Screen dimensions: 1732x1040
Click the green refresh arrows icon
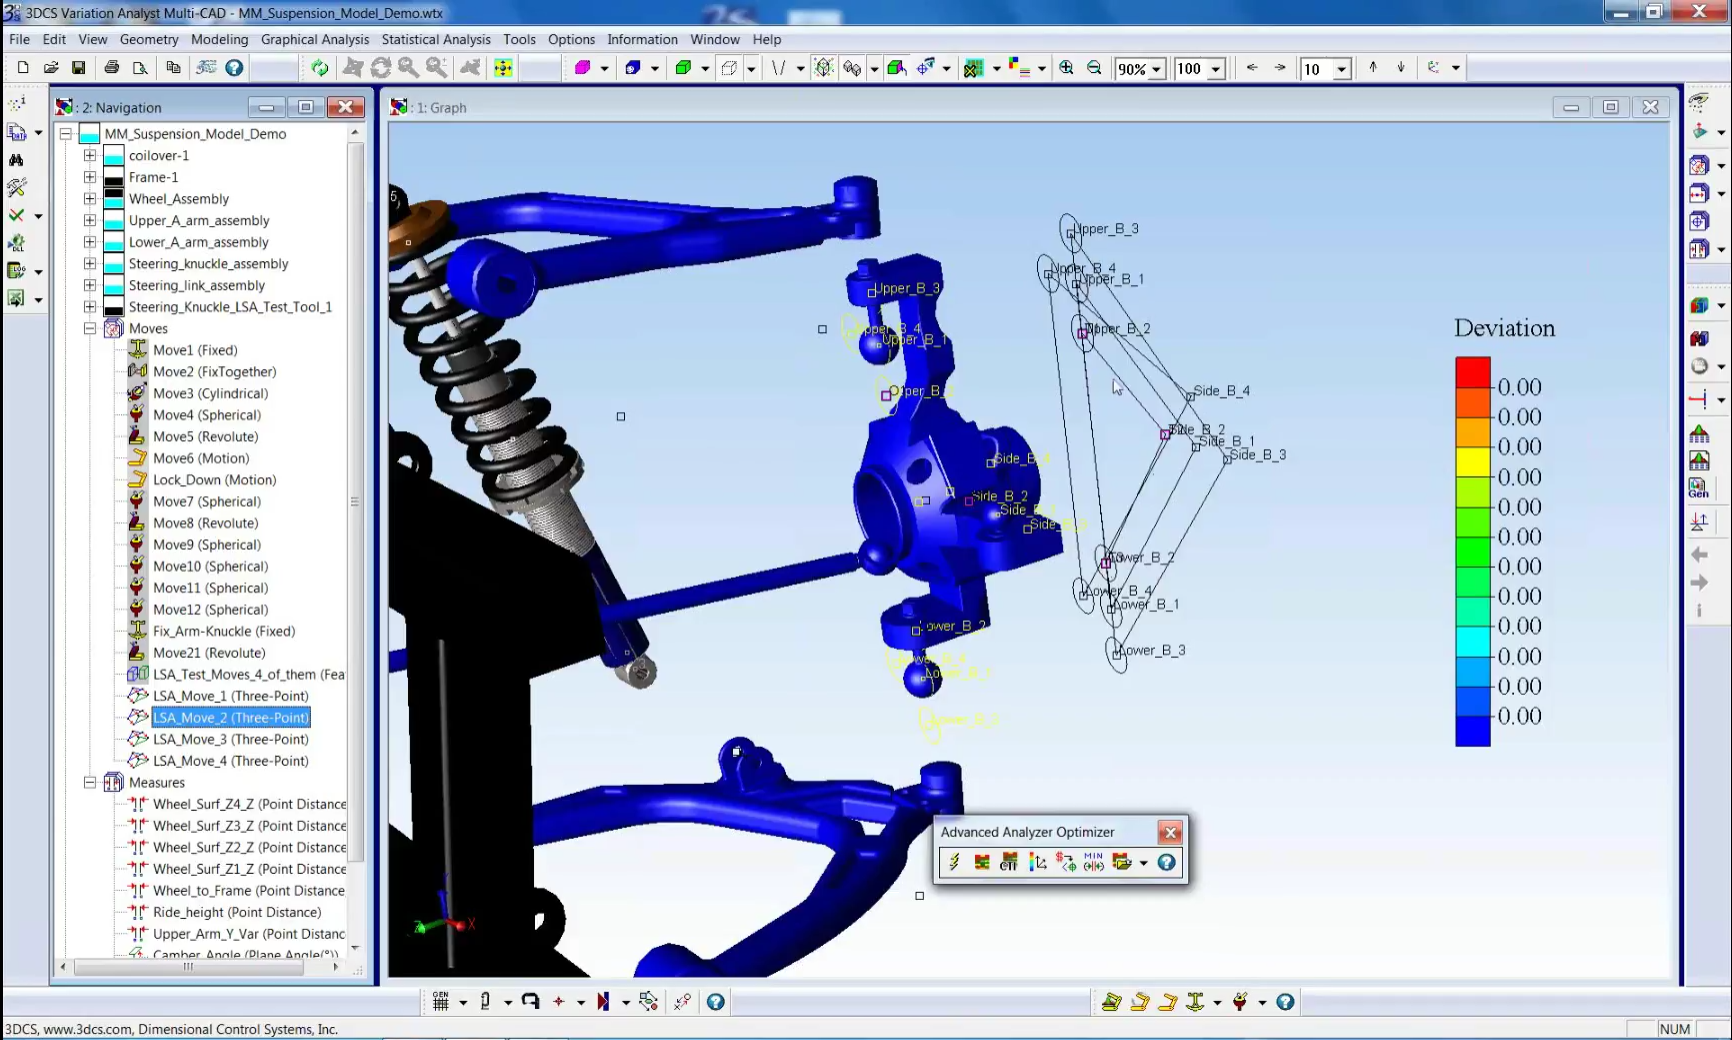pyautogui.click(x=319, y=68)
